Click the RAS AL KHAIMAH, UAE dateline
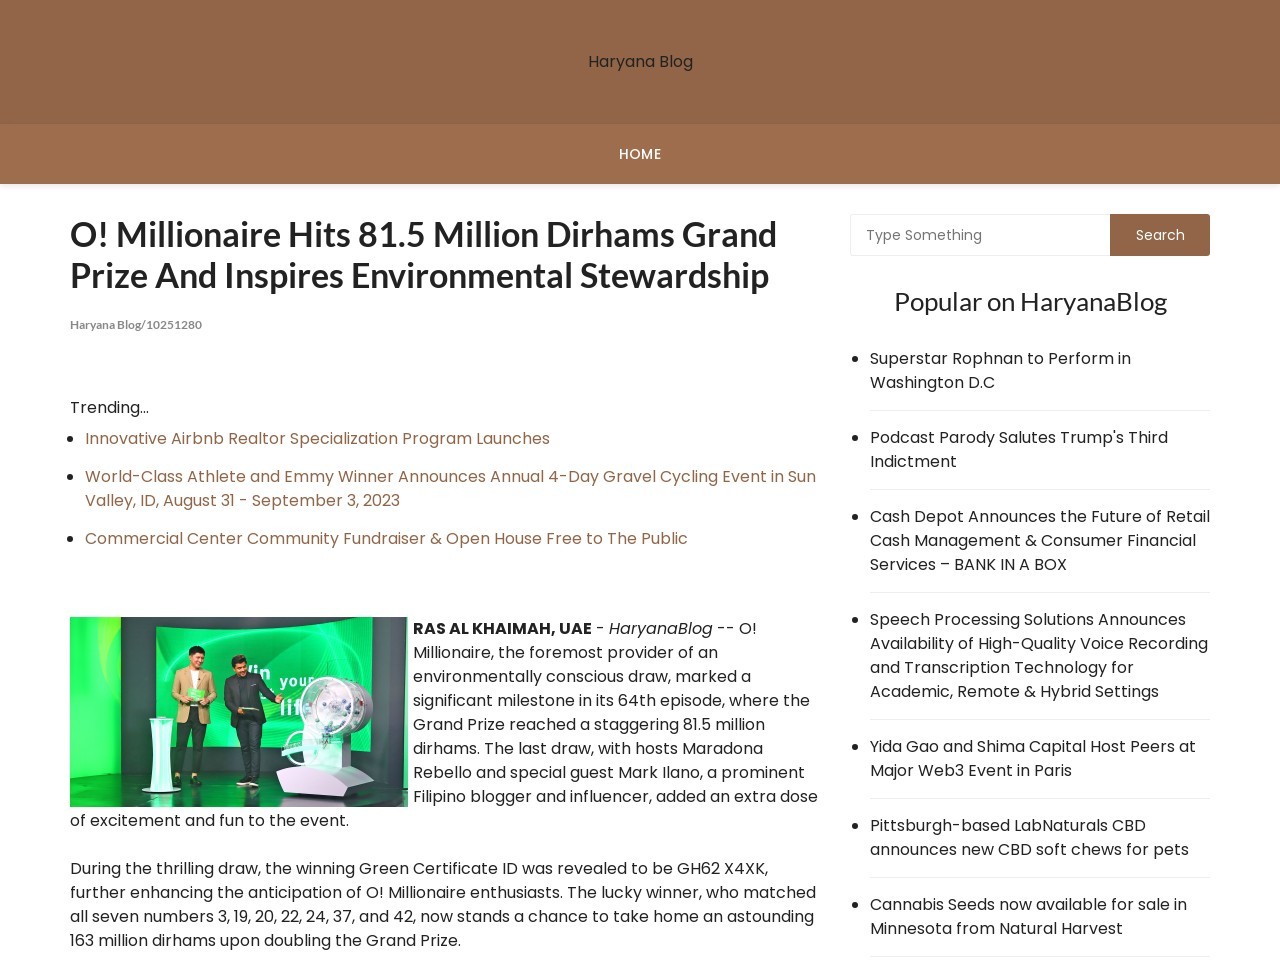1280x960 pixels. pyautogui.click(x=502, y=629)
